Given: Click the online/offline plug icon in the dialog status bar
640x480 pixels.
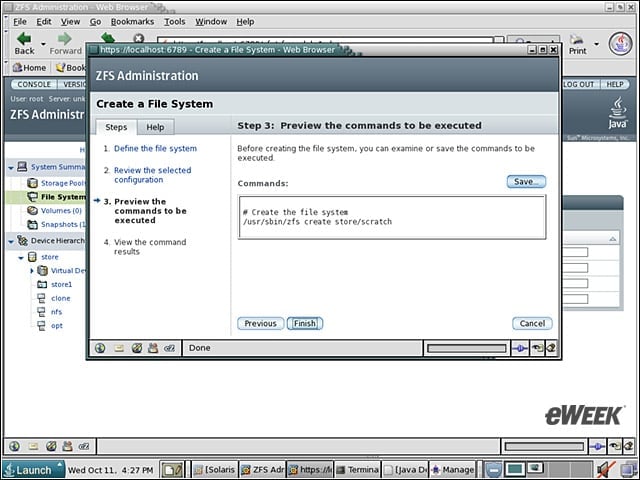Looking at the screenshot, I should [520, 348].
